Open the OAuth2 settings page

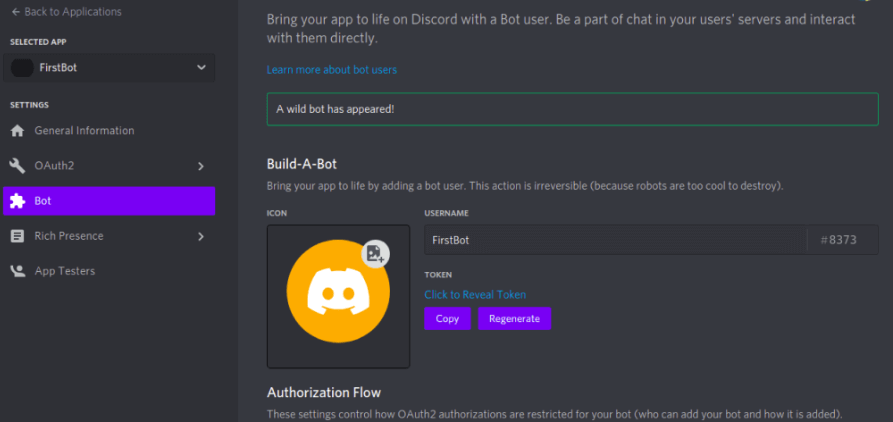point(109,166)
